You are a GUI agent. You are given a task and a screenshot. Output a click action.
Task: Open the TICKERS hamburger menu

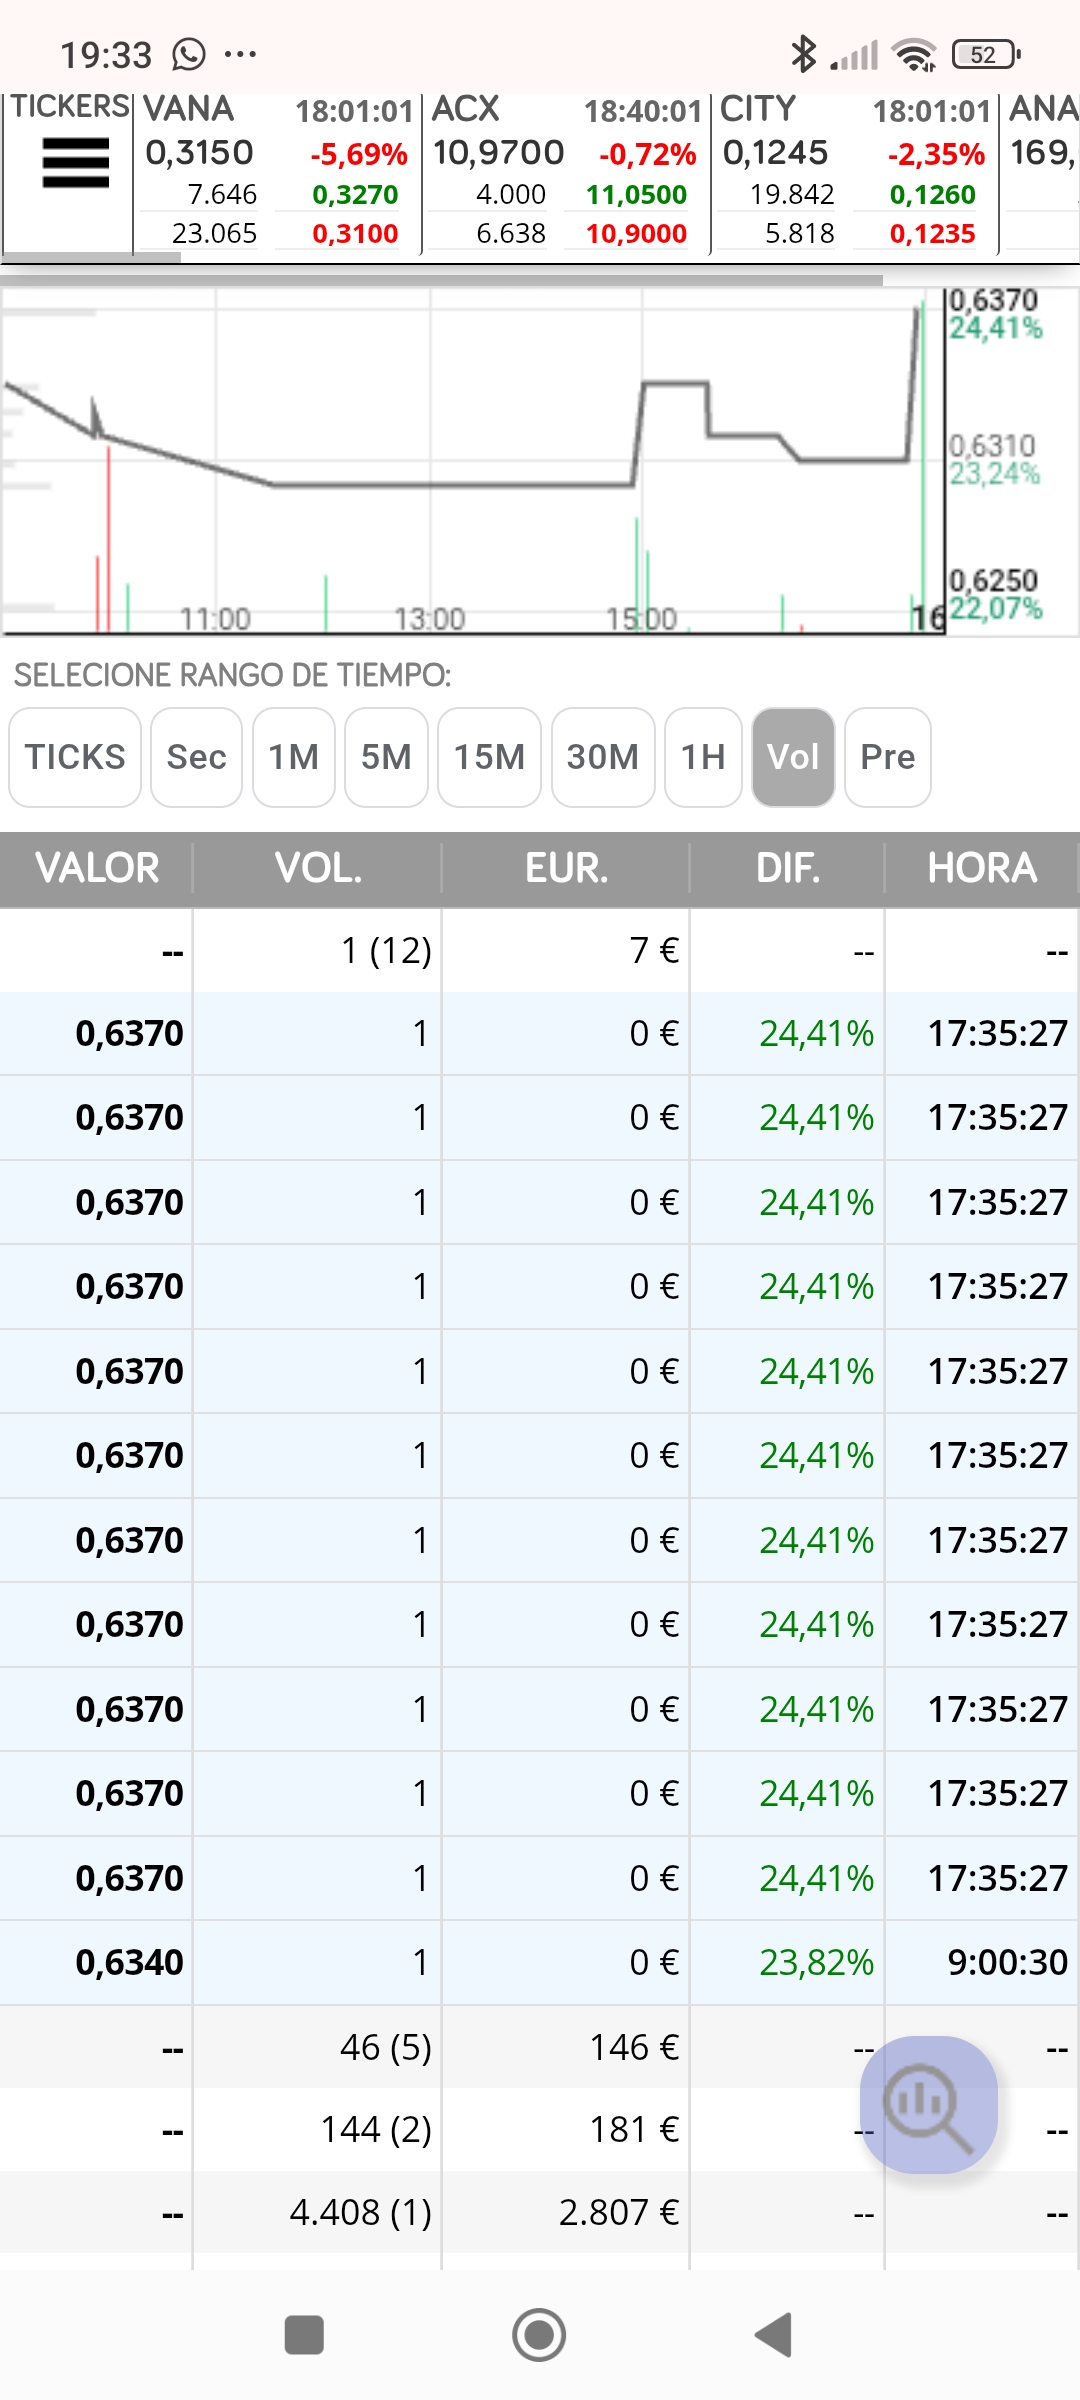pos(75,163)
